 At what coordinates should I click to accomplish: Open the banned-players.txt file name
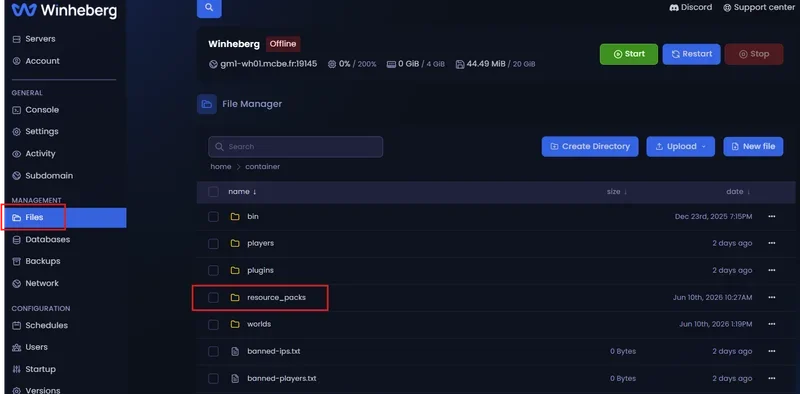click(x=282, y=379)
